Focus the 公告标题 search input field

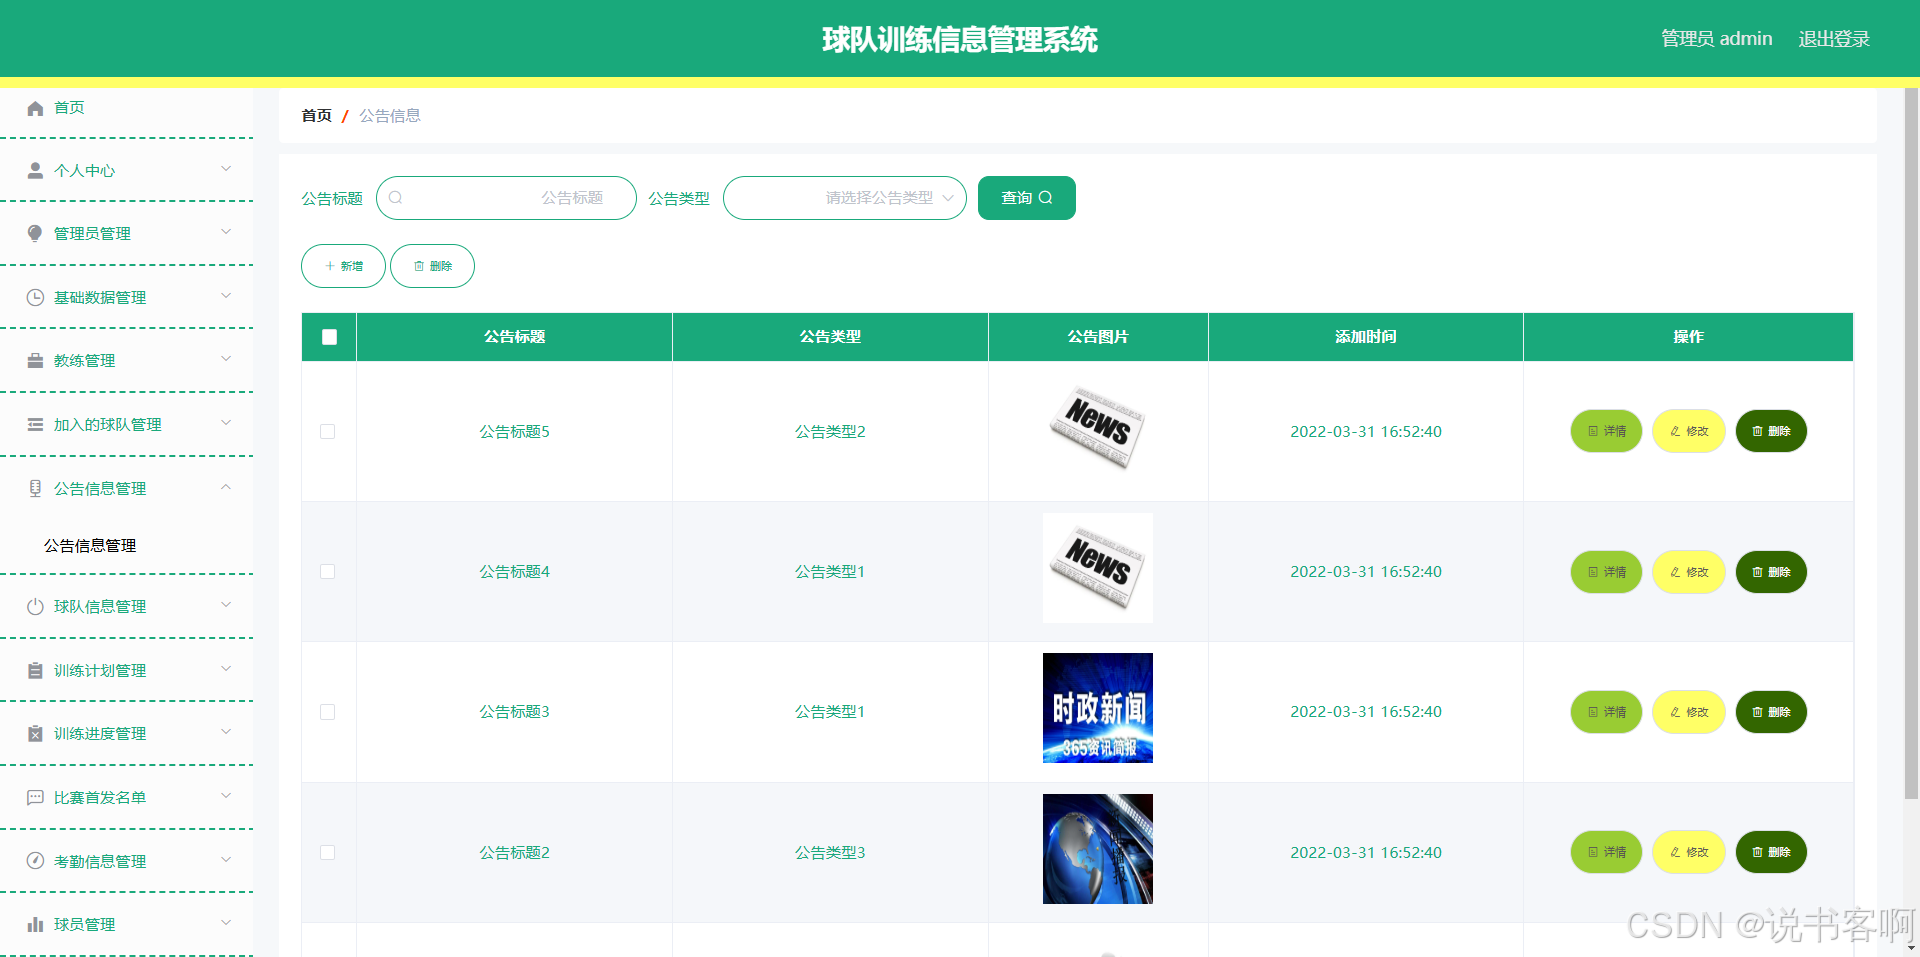click(x=506, y=198)
